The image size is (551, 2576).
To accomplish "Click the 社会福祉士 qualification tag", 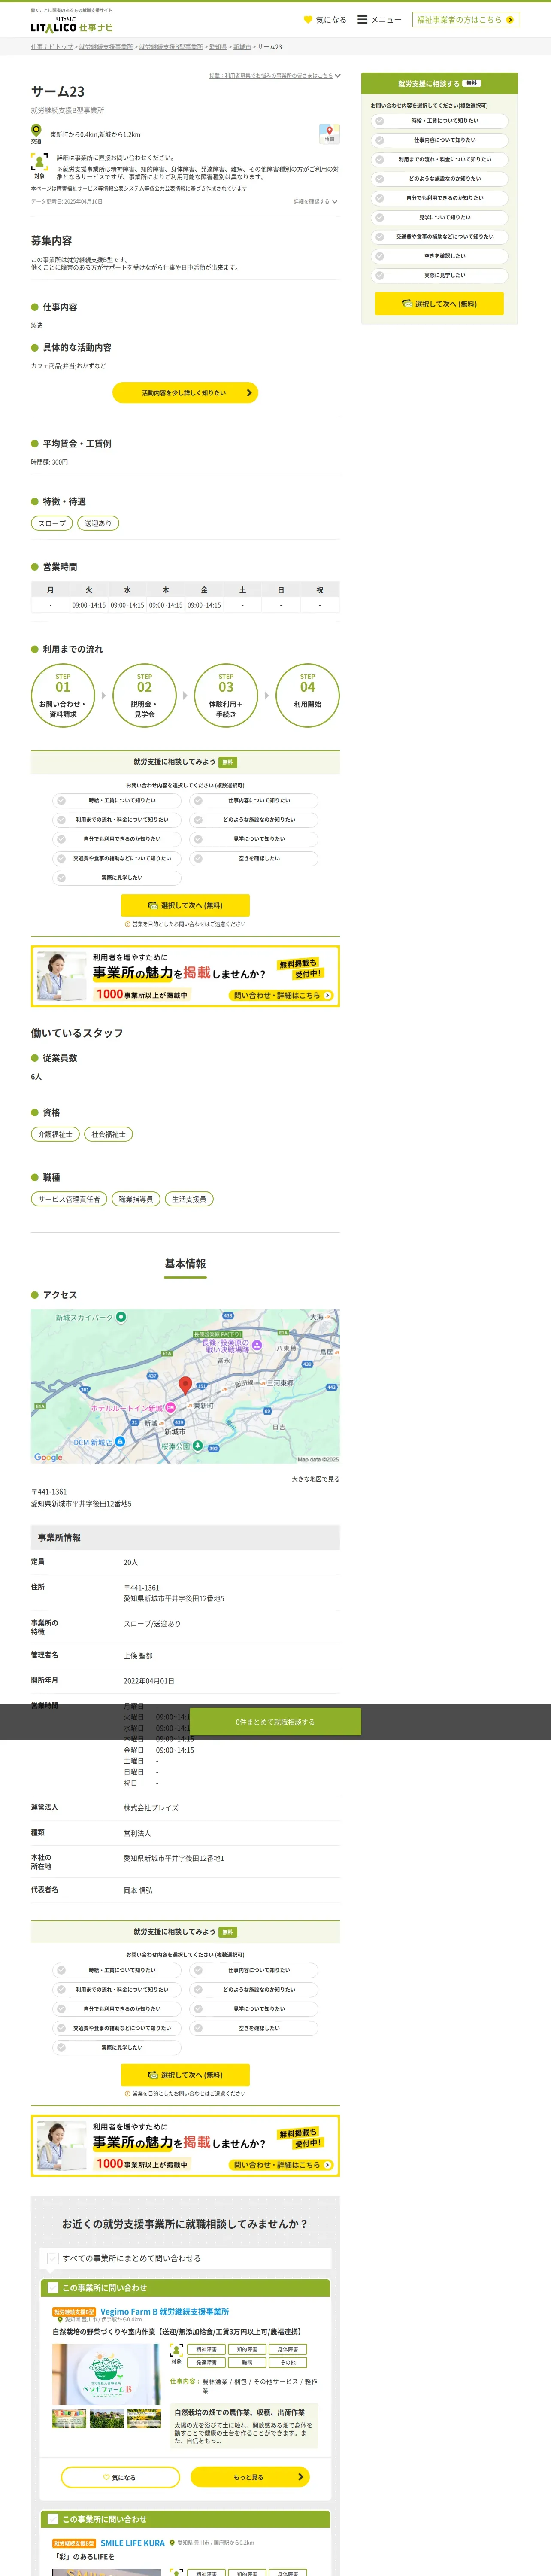I will click(108, 1134).
